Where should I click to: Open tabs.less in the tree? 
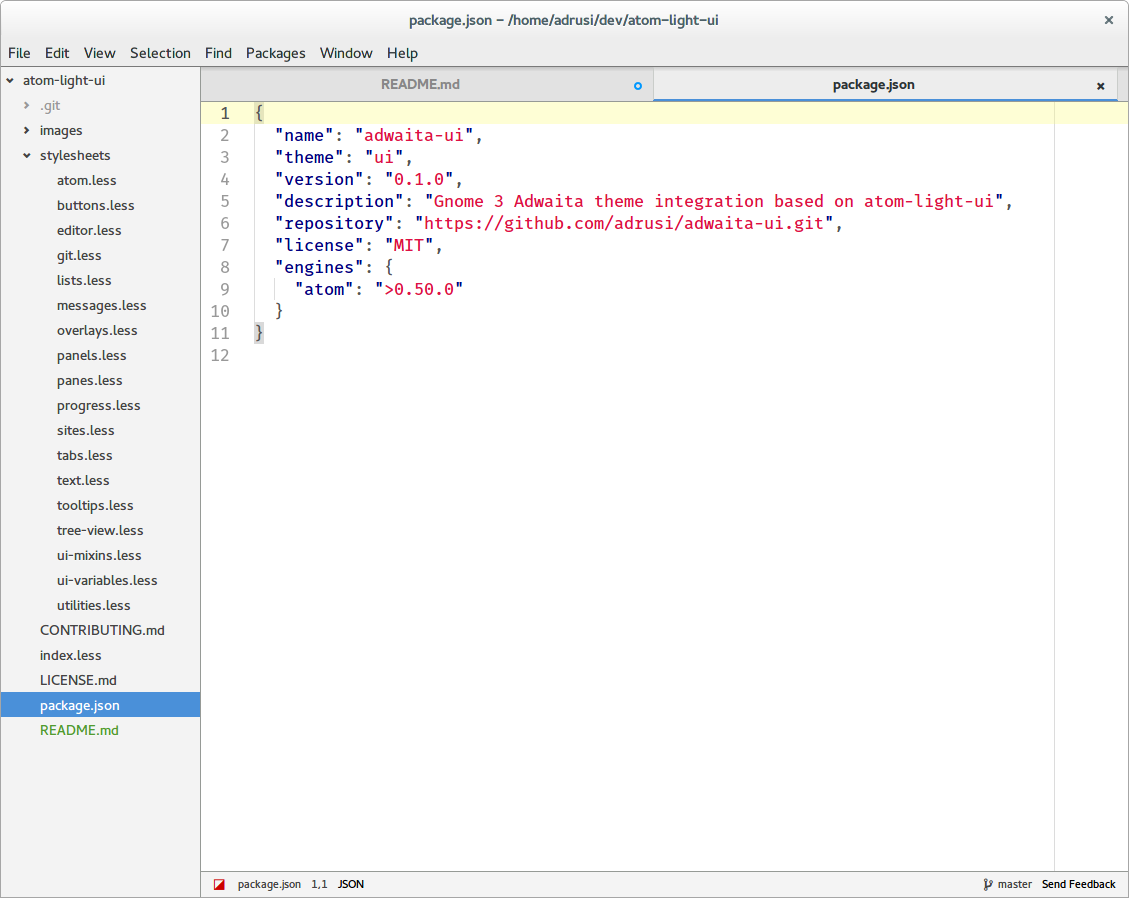click(x=84, y=456)
